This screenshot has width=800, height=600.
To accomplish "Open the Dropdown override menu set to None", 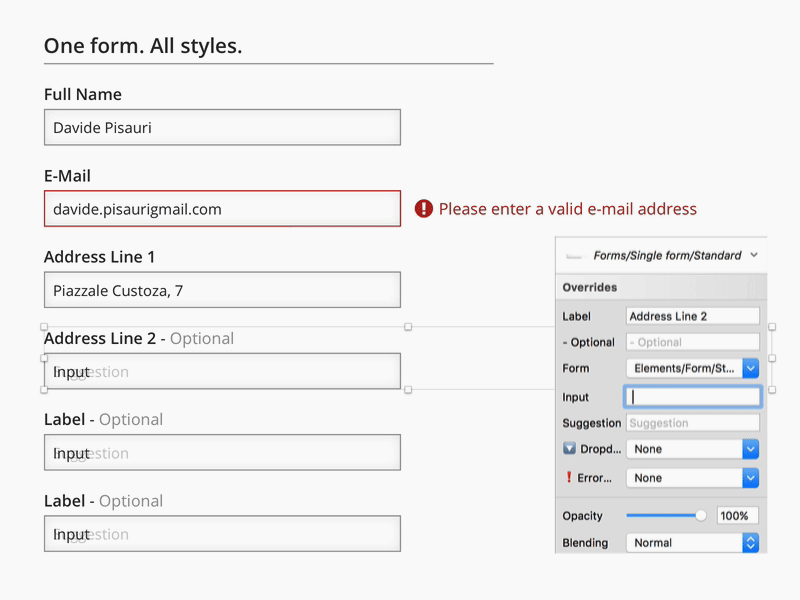I will click(x=692, y=449).
